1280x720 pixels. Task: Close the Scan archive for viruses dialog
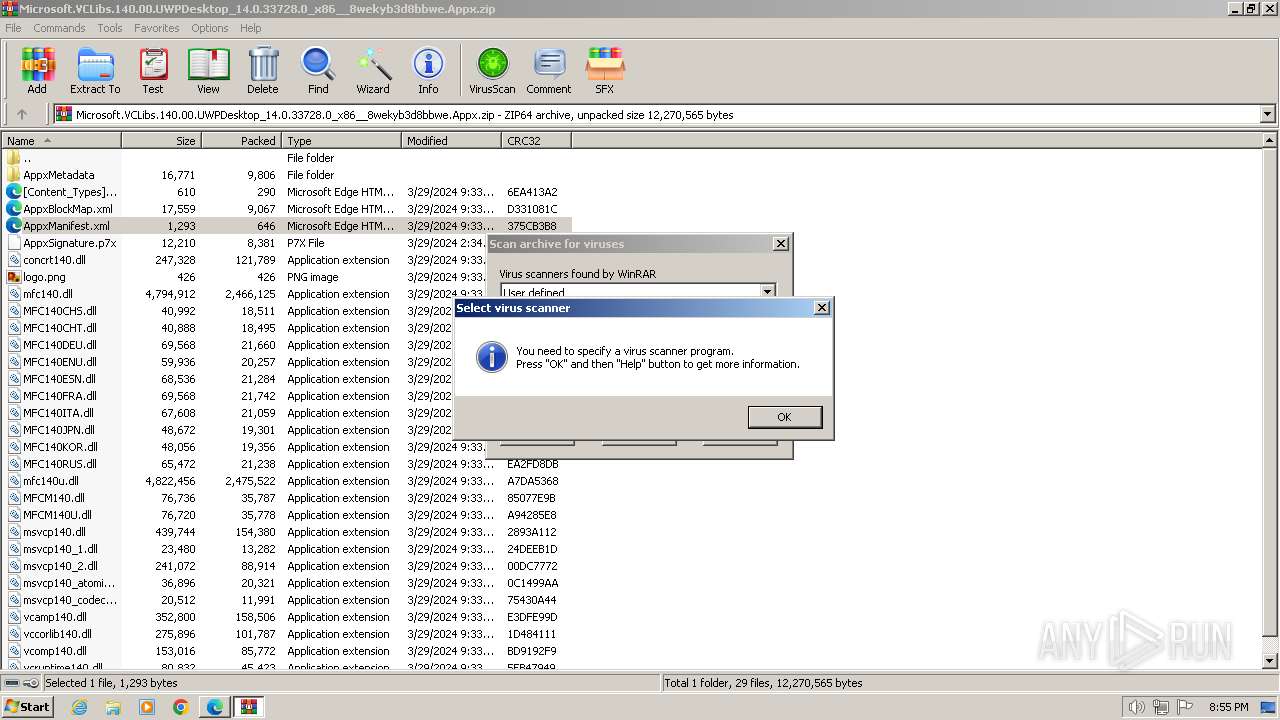pyautogui.click(x=780, y=244)
